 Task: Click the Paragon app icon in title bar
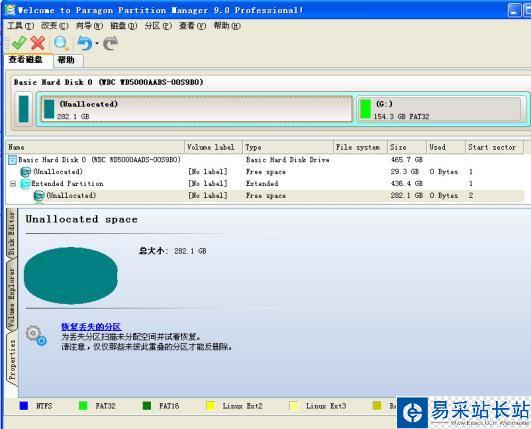tap(9, 9)
